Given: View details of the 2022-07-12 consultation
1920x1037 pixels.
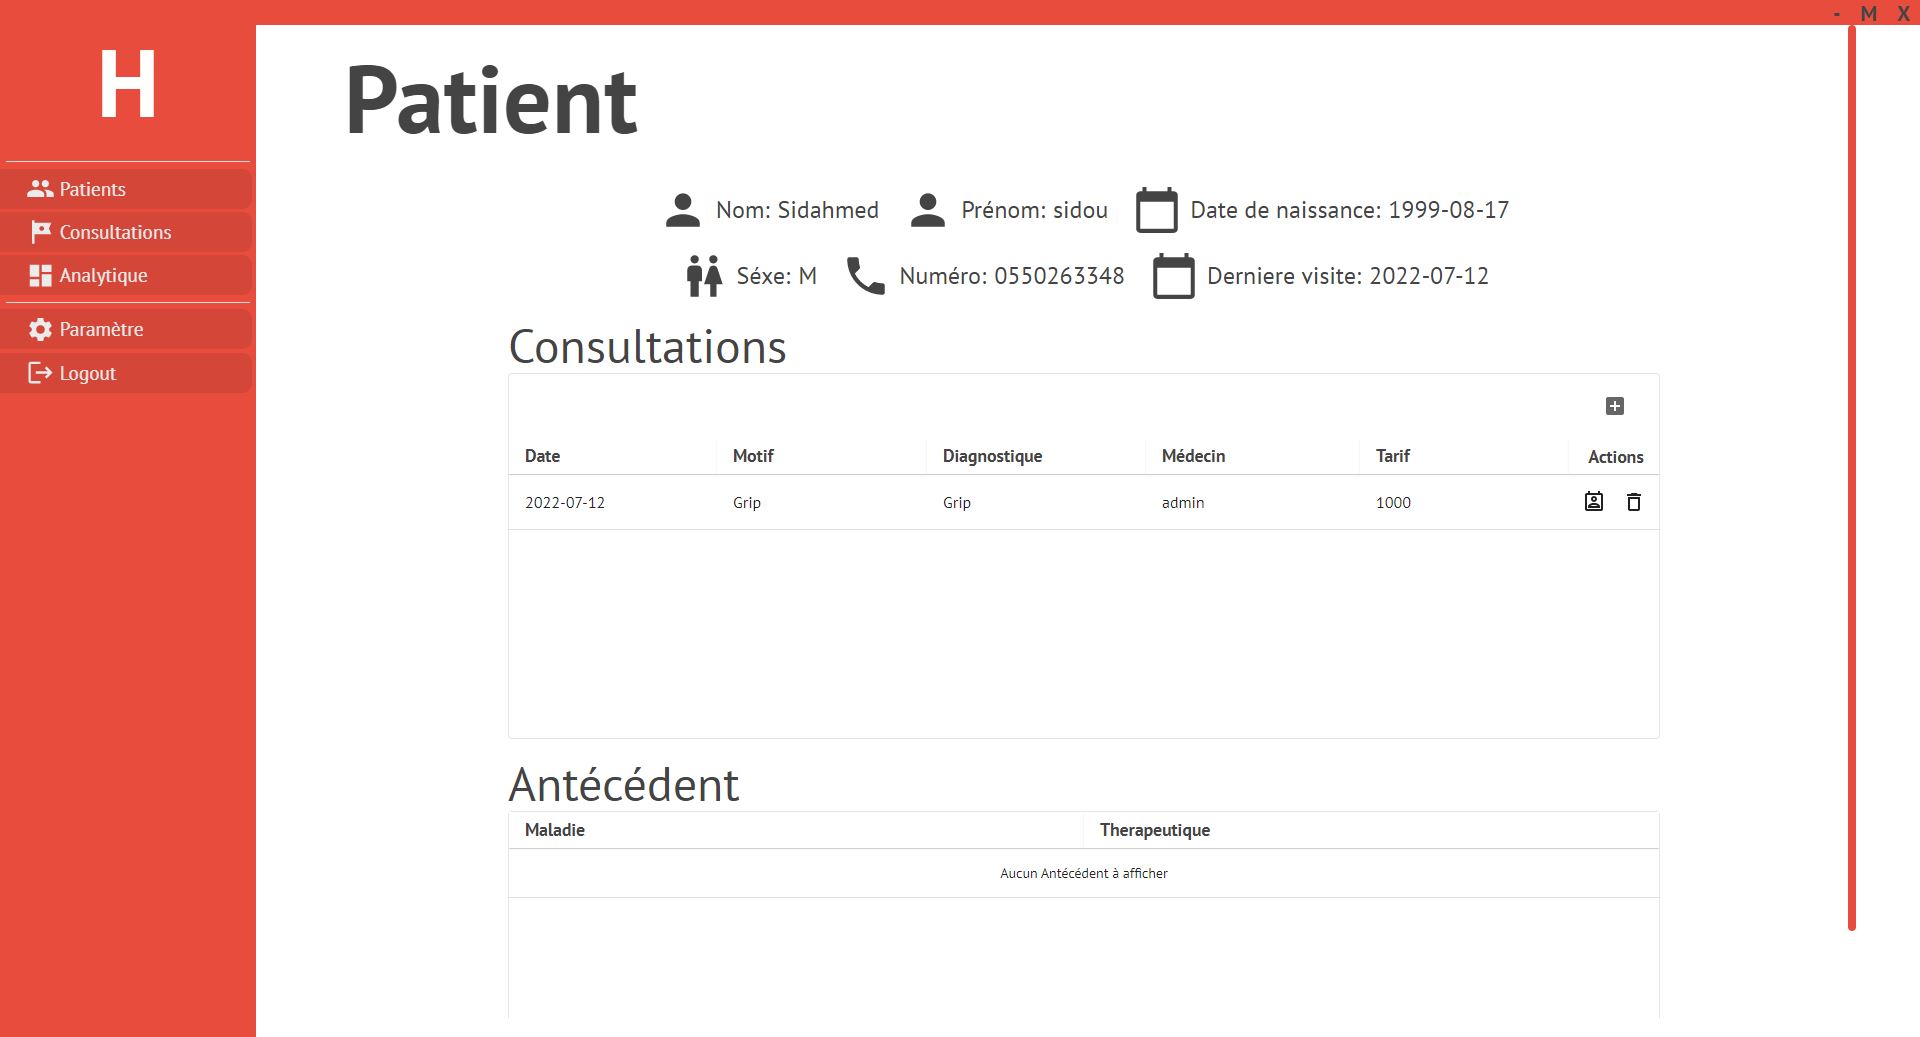Looking at the screenshot, I should [x=1594, y=502].
